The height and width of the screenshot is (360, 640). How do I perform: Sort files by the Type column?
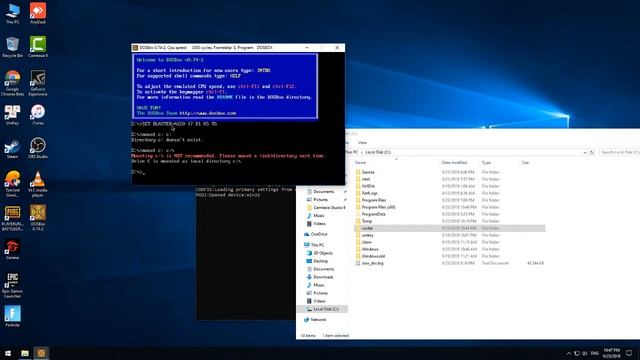(486, 162)
